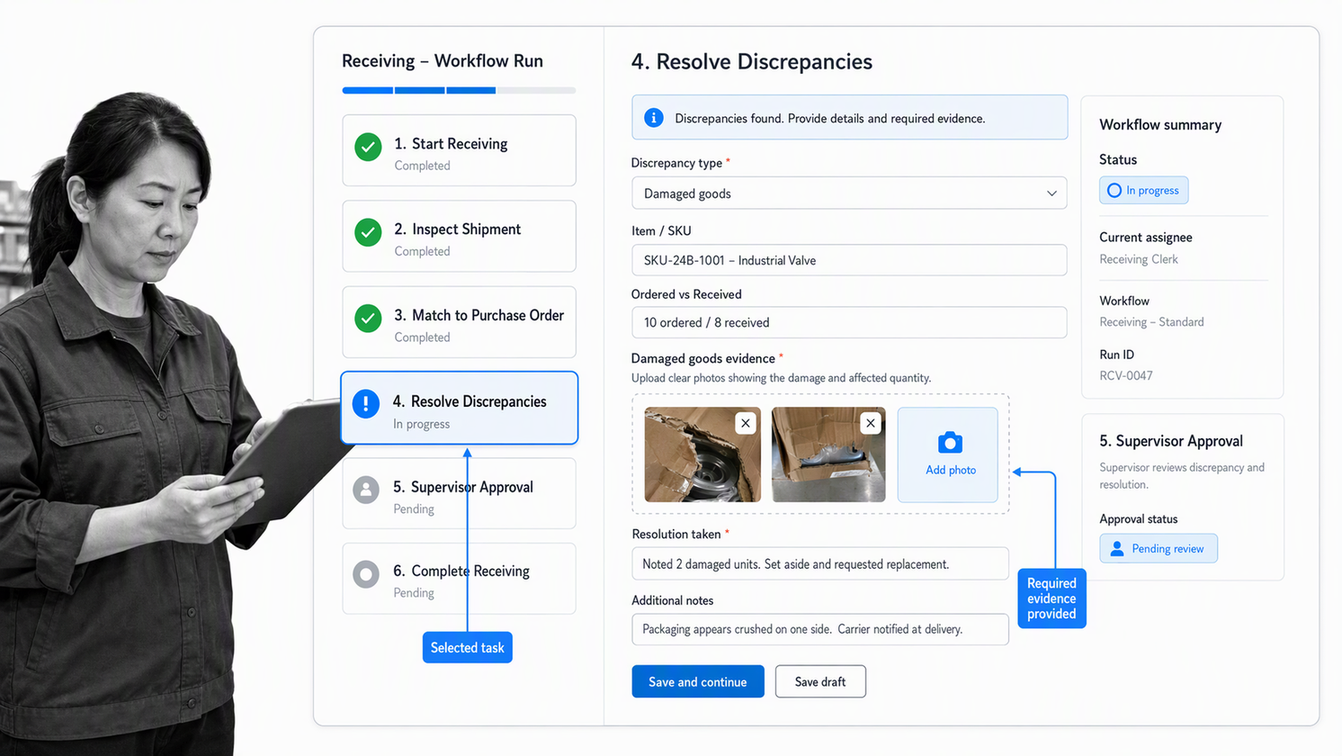
Task: Click the Workflow summary heading
Action: click(1160, 125)
